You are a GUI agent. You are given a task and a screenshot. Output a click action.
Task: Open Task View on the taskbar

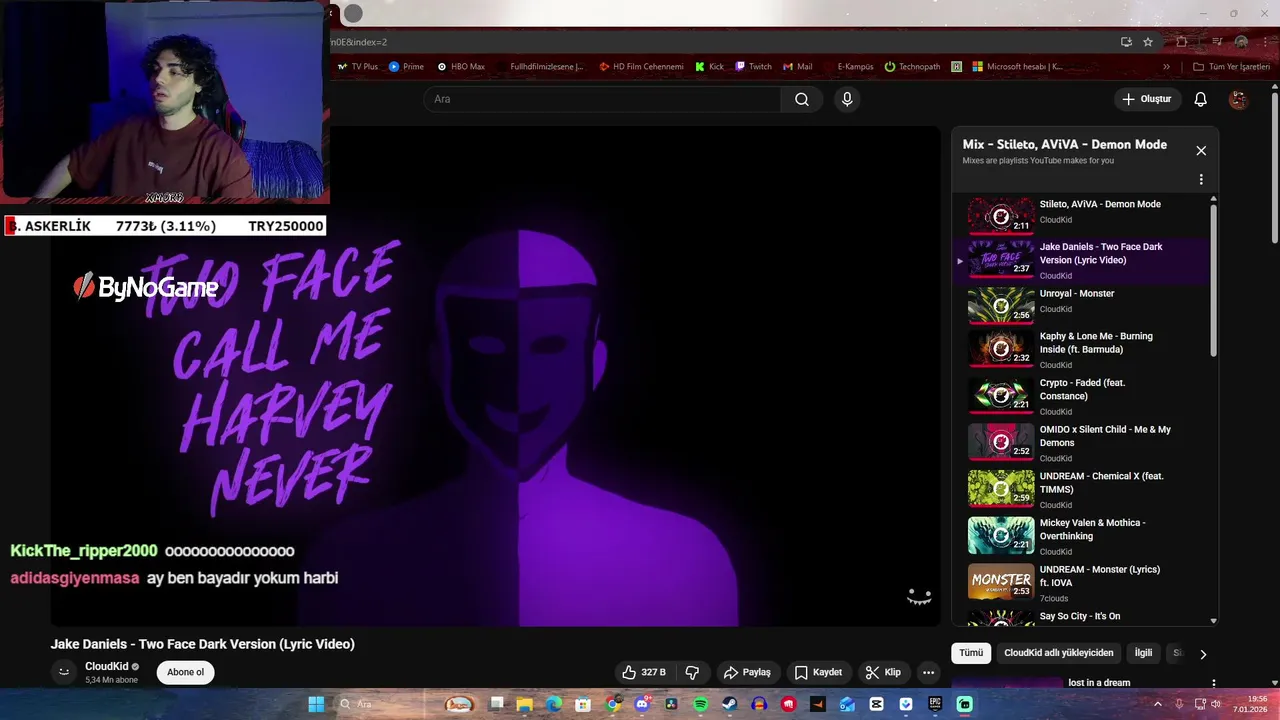click(496, 704)
